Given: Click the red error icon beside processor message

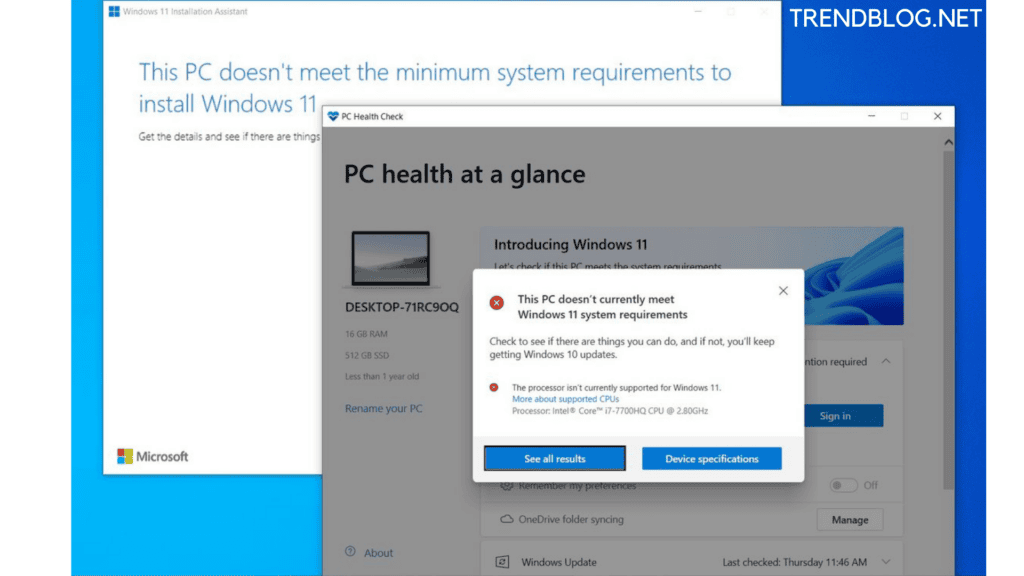Looking at the screenshot, I should coord(494,387).
